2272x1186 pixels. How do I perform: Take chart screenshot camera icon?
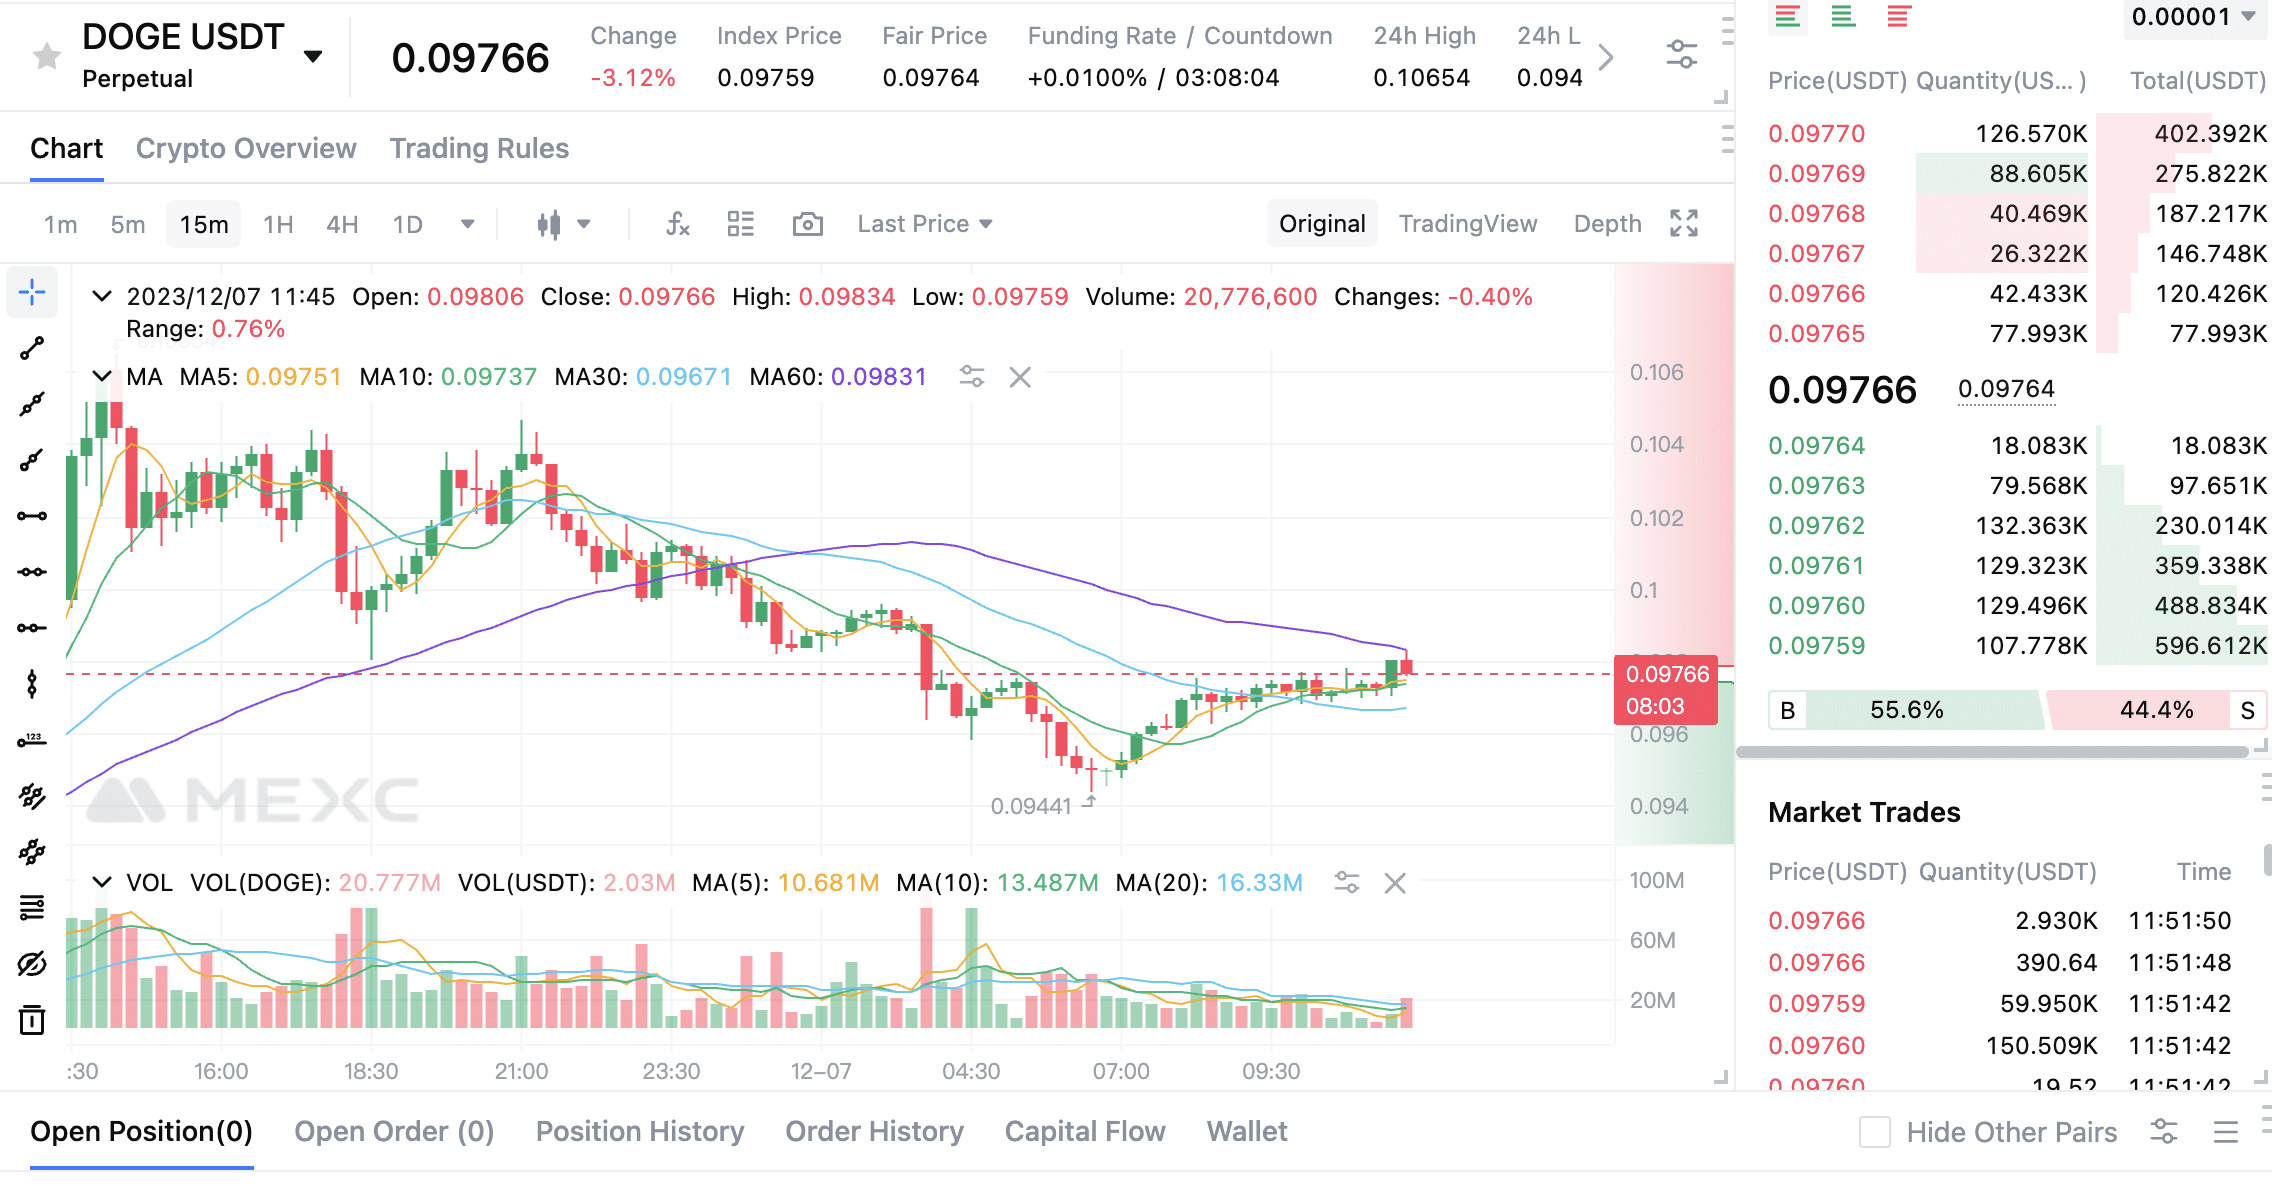click(807, 224)
